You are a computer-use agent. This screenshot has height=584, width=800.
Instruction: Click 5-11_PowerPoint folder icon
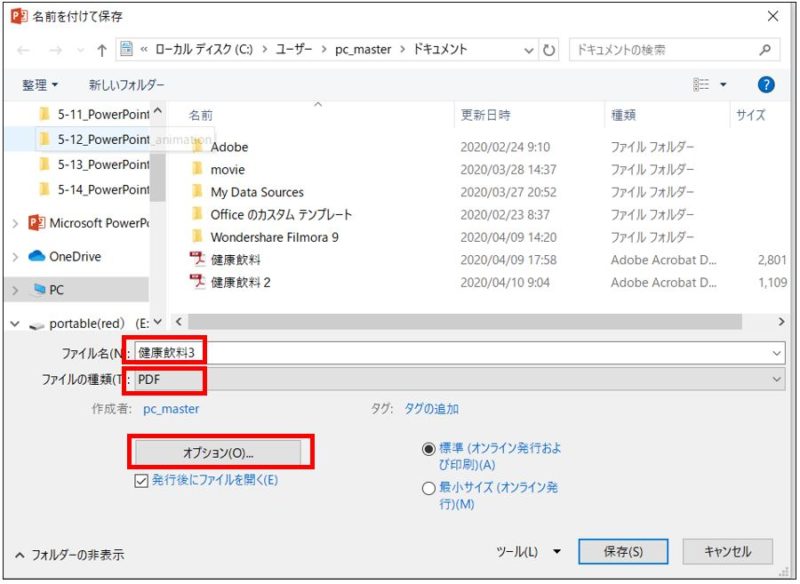coord(45,114)
